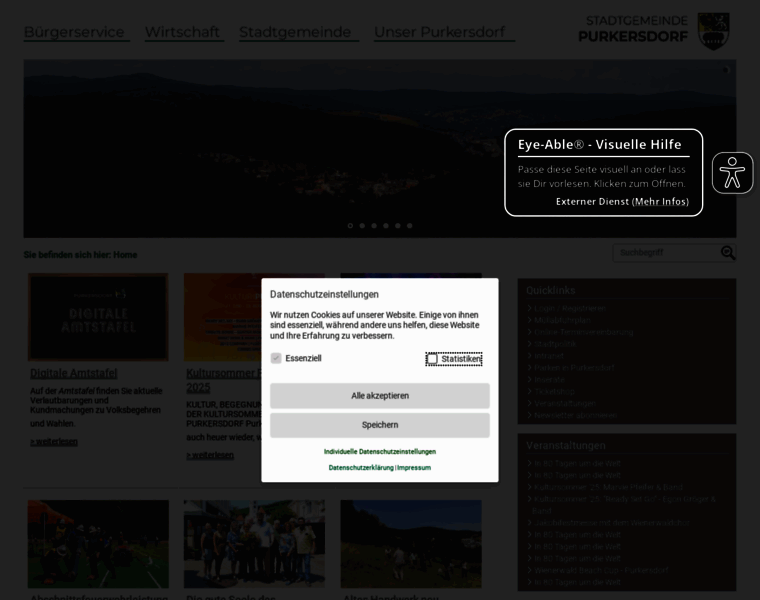The height and width of the screenshot is (600, 760).
Task: Open the Jakobifestmesse mit Wienerwaldchor event
Action: coord(612,523)
